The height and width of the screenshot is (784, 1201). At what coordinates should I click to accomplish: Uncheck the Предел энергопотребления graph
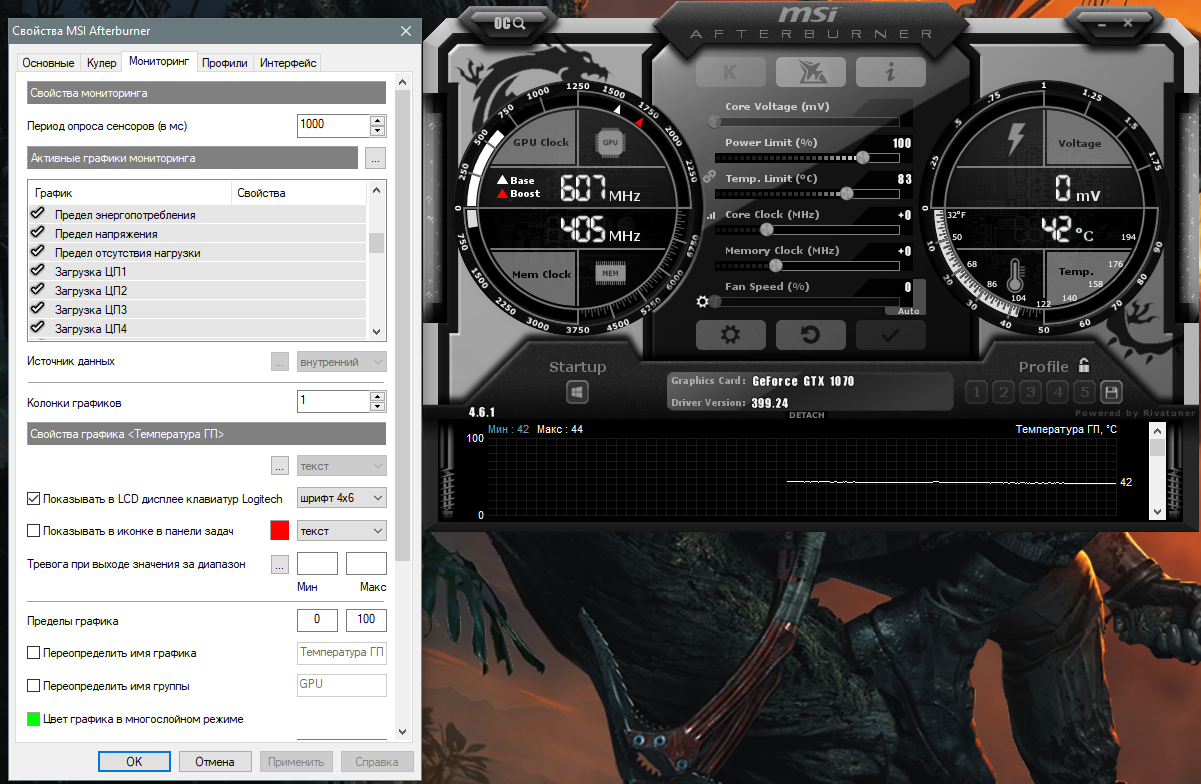tap(38, 214)
